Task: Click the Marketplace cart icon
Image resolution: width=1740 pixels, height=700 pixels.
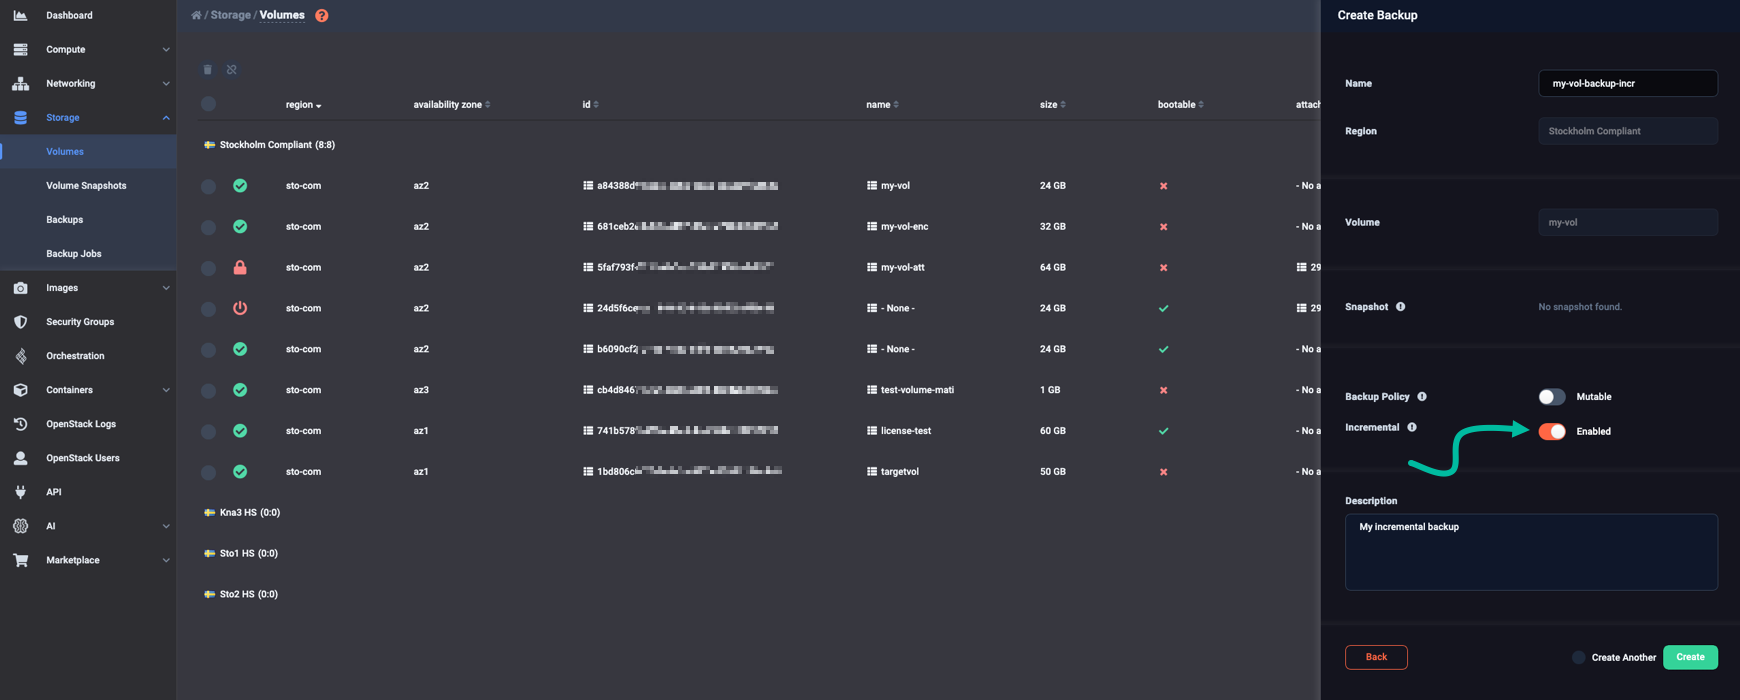Action: tap(20, 559)
